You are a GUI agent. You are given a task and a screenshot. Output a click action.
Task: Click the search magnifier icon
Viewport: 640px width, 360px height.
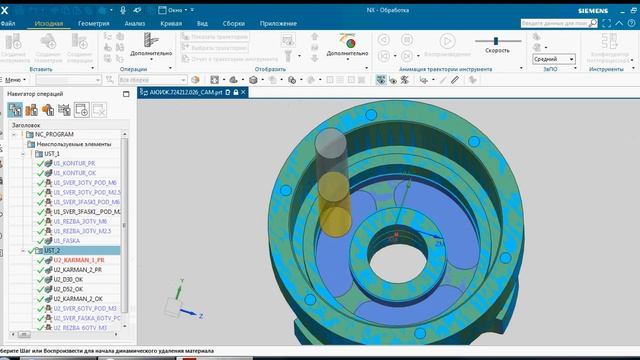(x=593, y=24)
